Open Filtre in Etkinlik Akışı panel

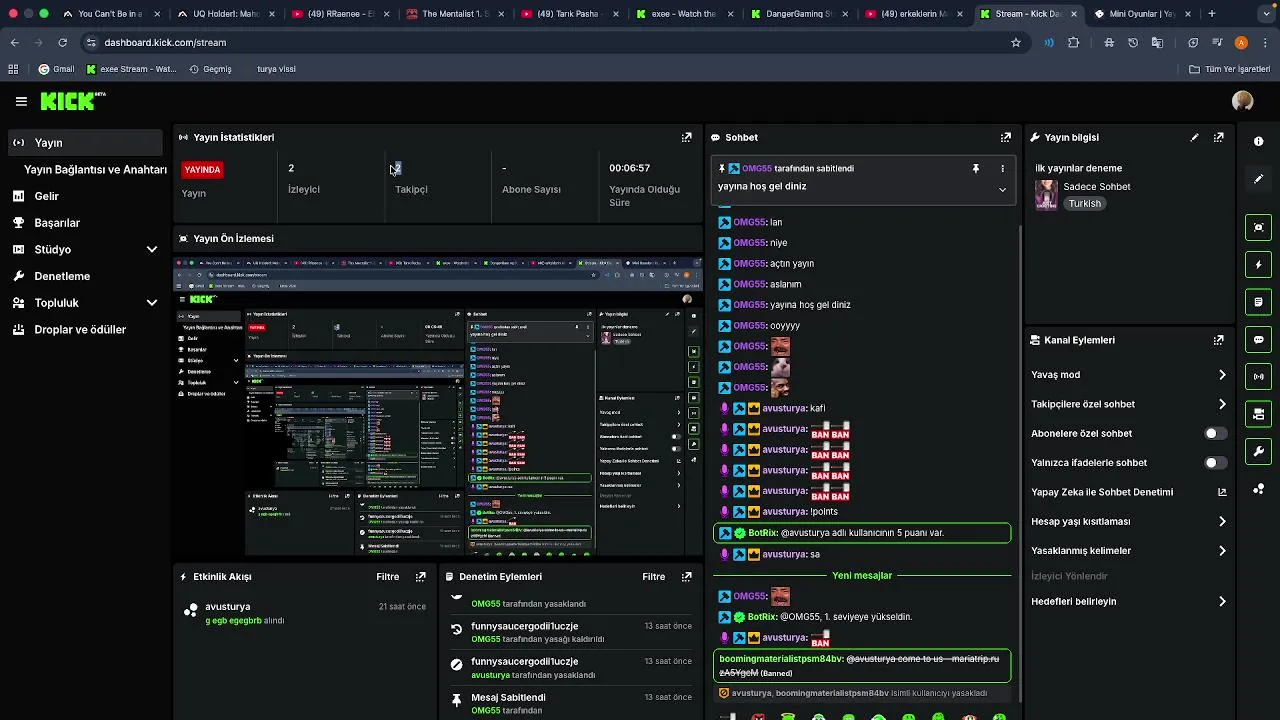click(388, 577)
